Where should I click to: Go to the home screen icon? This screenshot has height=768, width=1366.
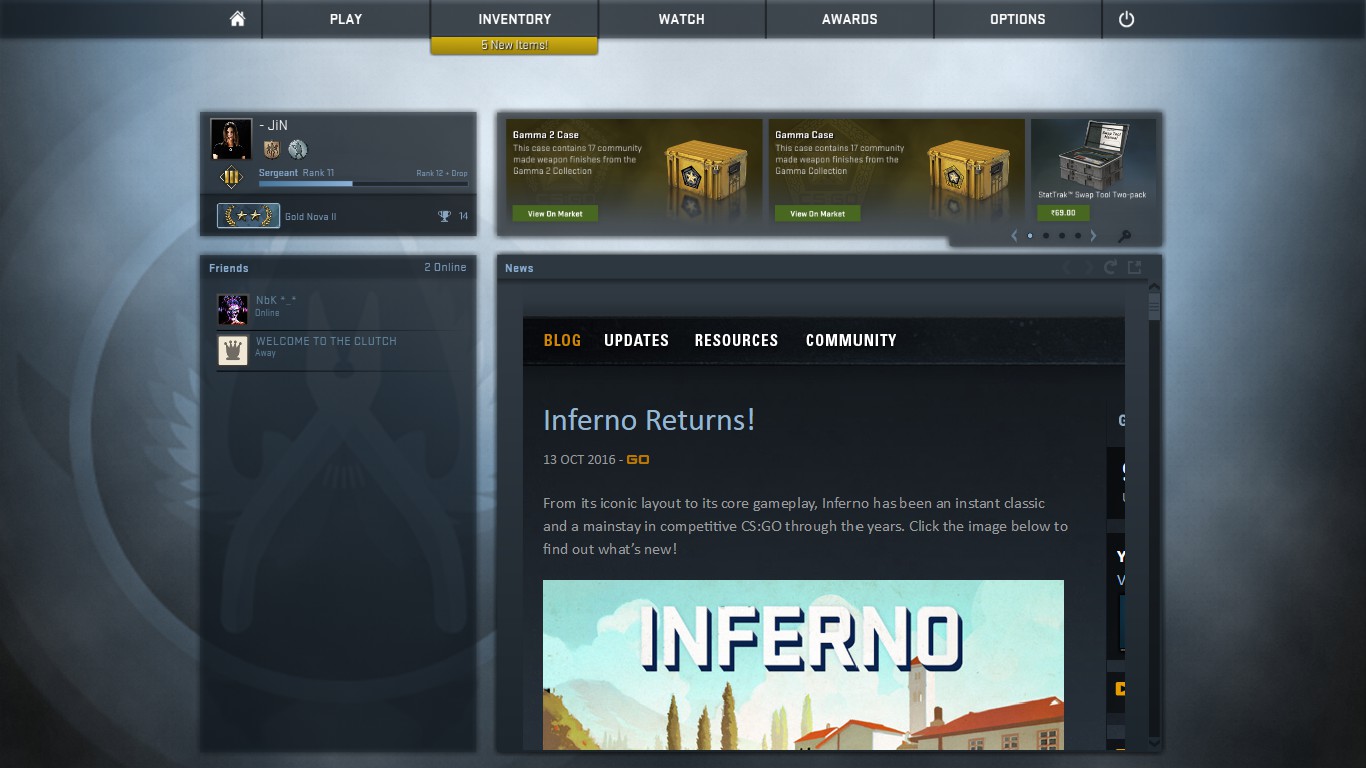point(237,19)
